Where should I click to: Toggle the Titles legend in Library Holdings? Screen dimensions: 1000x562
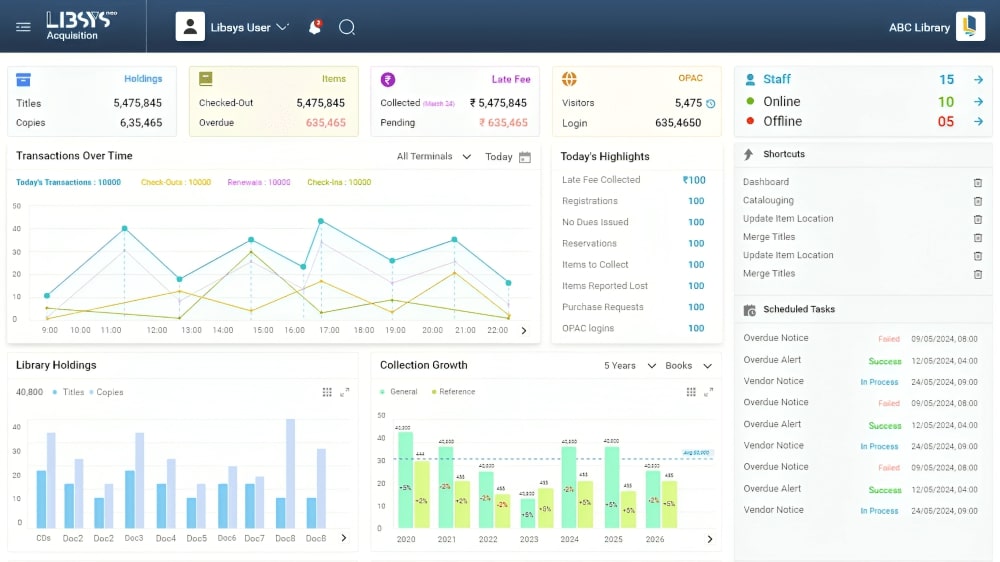[x=68, y=392]
